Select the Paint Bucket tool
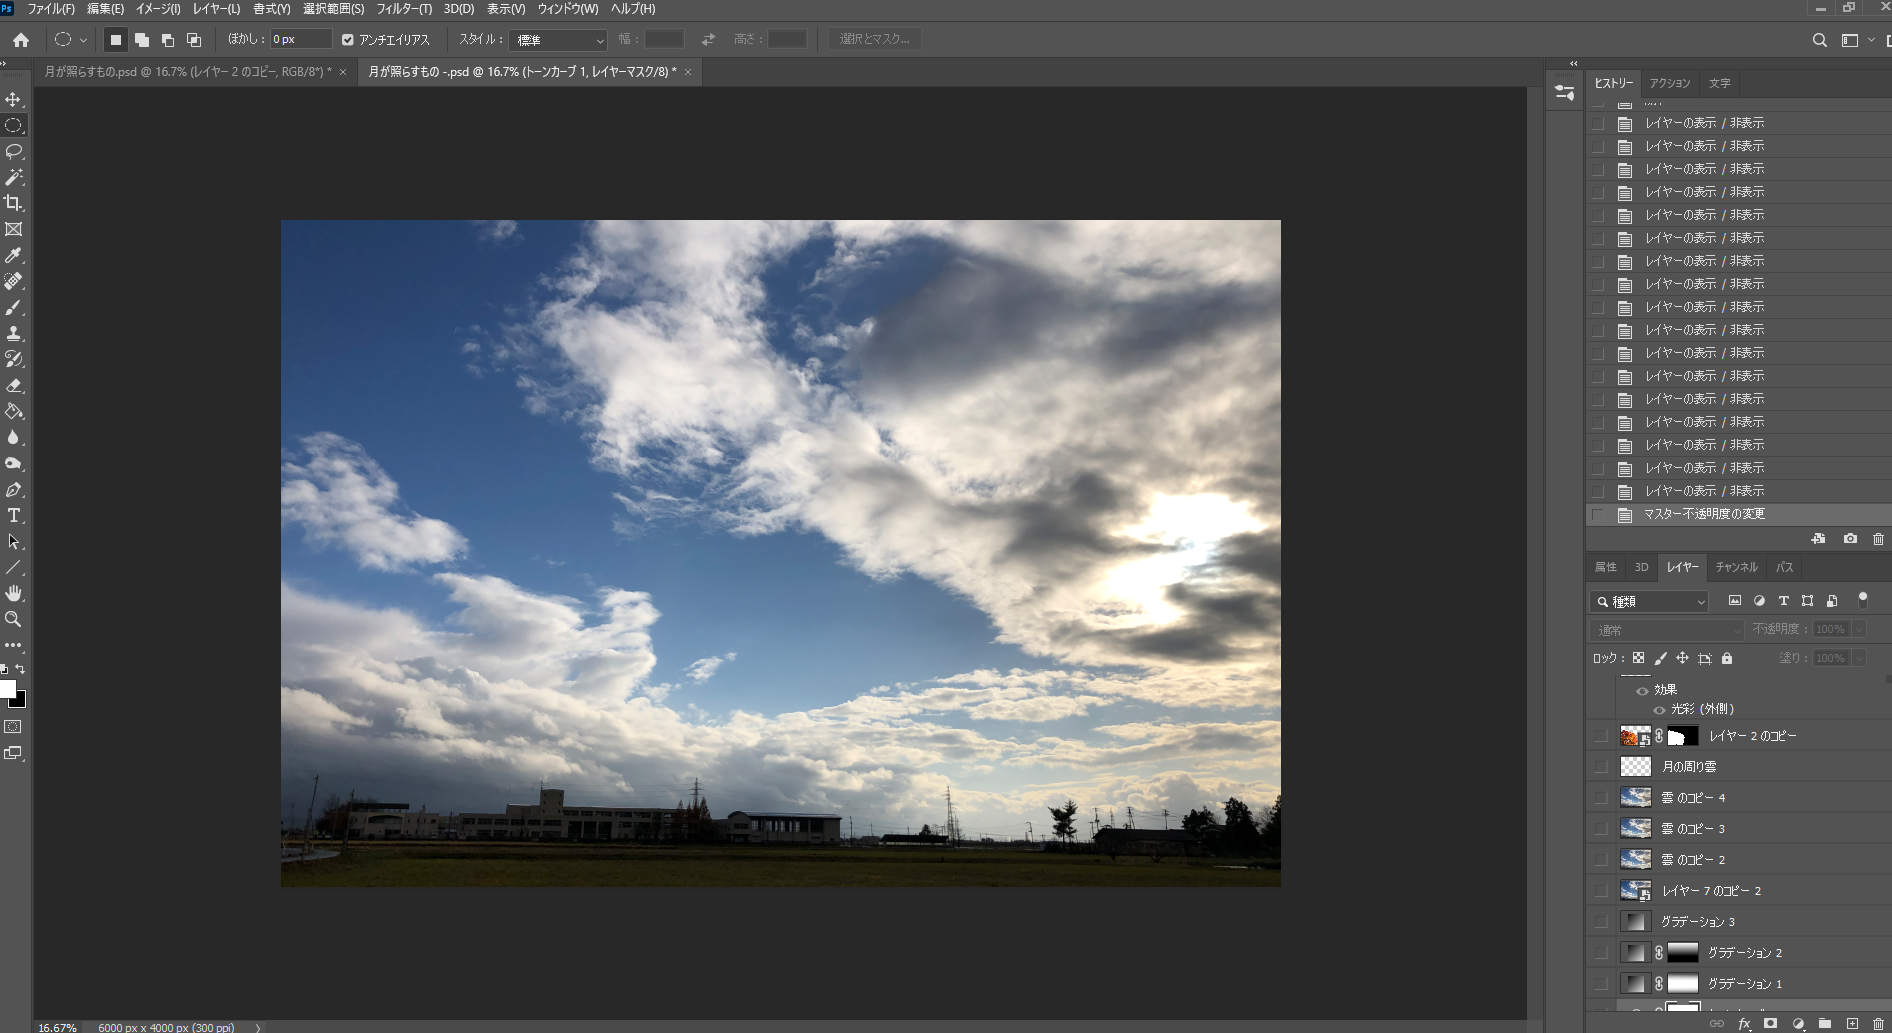 coord(14,411)
